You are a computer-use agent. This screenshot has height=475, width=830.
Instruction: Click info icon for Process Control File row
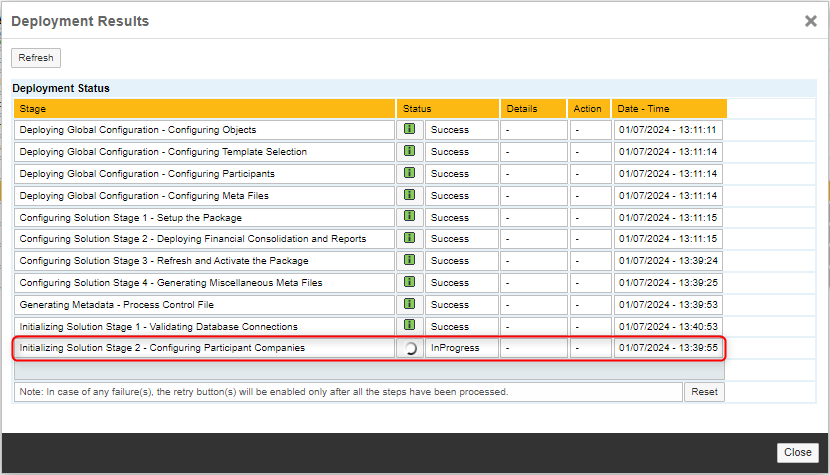[409, 304]
